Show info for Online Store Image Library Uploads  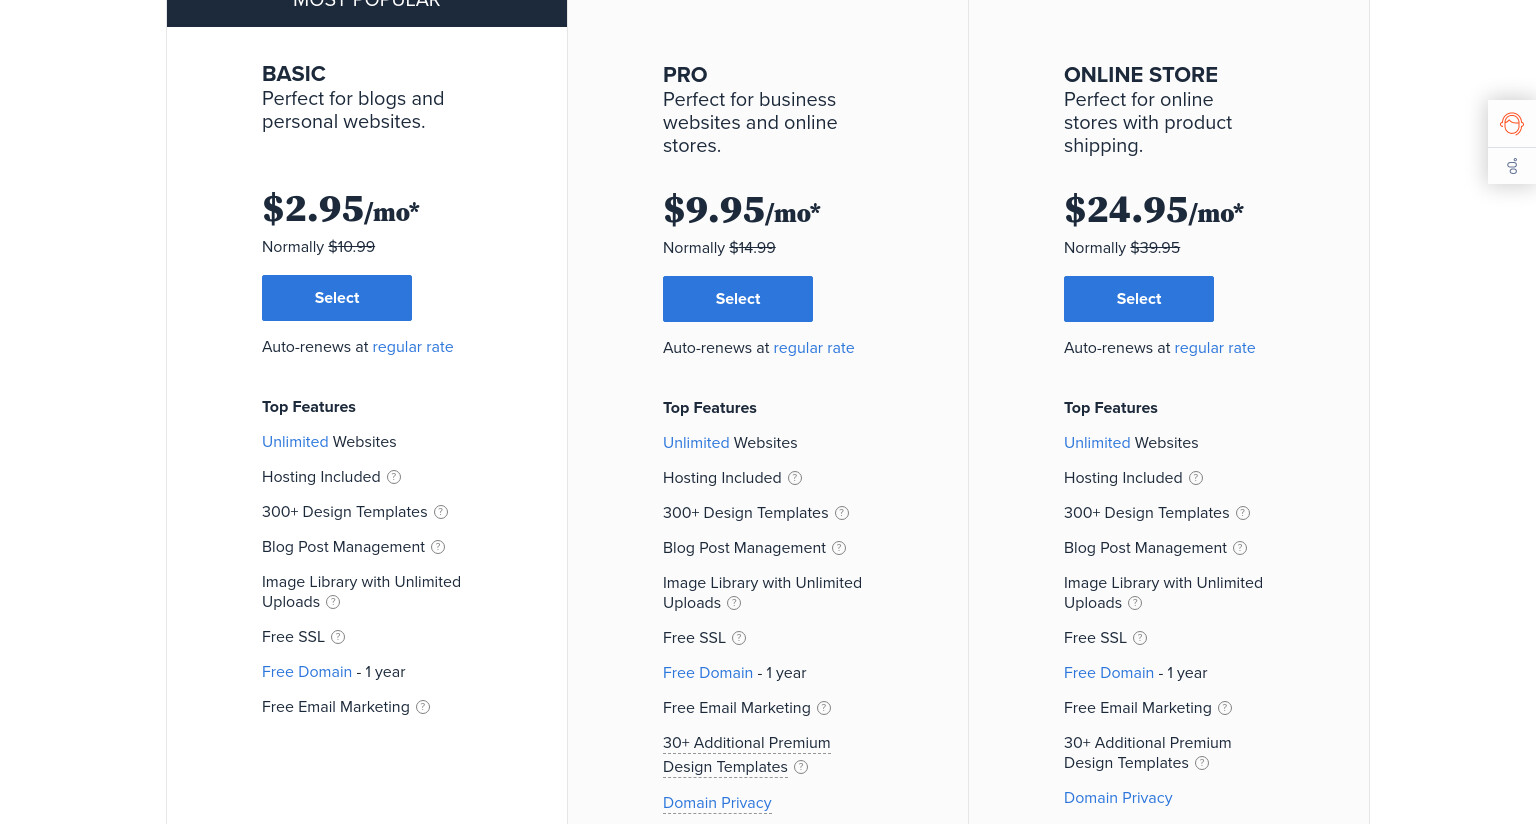[x=1135, y=603]
